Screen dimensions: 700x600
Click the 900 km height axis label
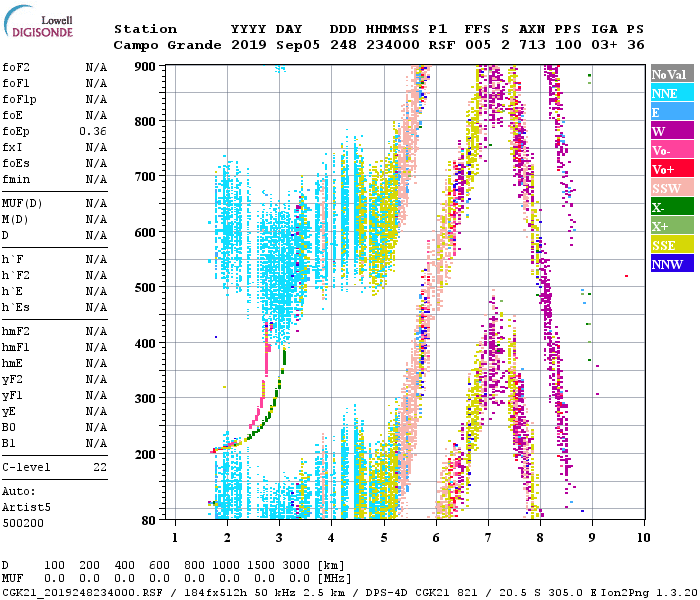pyautogui.click(x=145, y=67)
